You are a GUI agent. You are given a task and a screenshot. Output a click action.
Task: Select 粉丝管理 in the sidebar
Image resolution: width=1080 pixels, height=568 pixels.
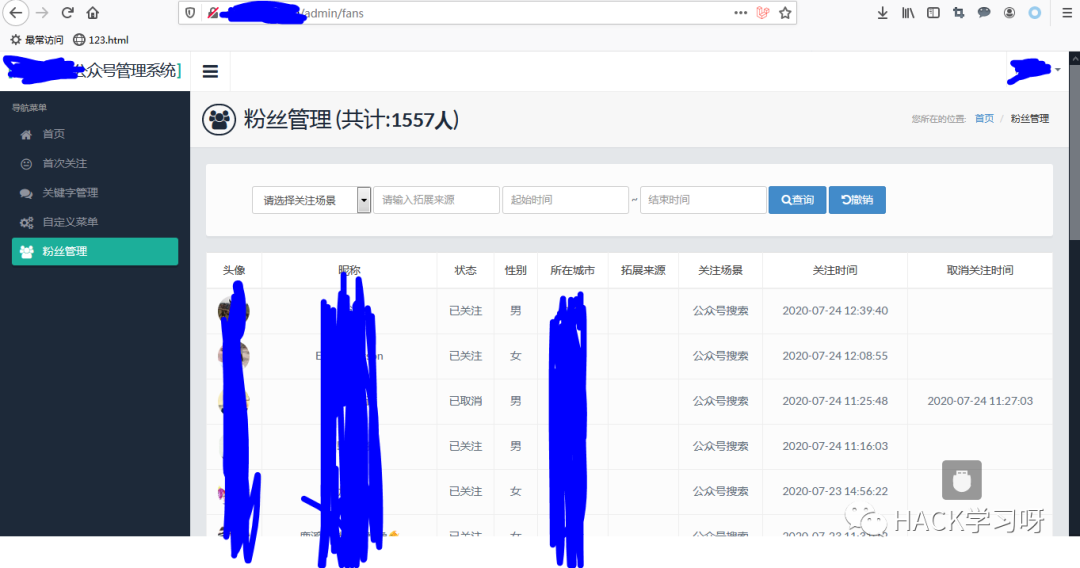click(x=95, y=251)
